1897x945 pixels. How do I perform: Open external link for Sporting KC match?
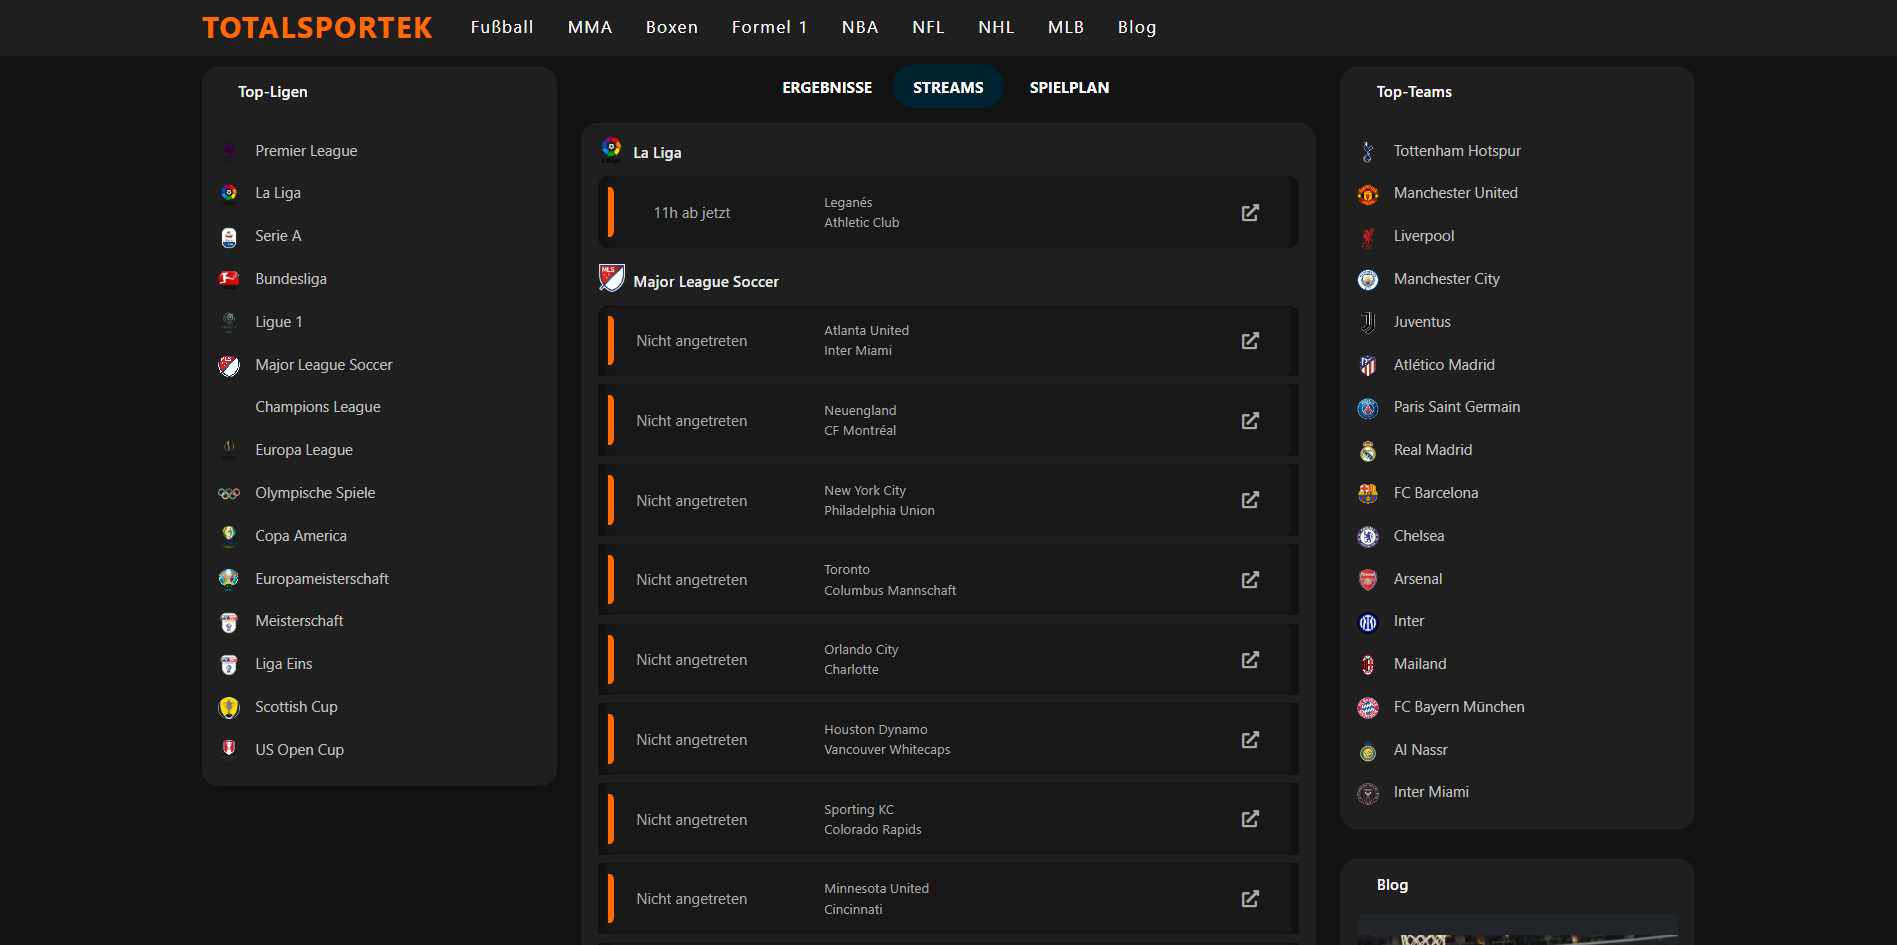pos(1249,819)
